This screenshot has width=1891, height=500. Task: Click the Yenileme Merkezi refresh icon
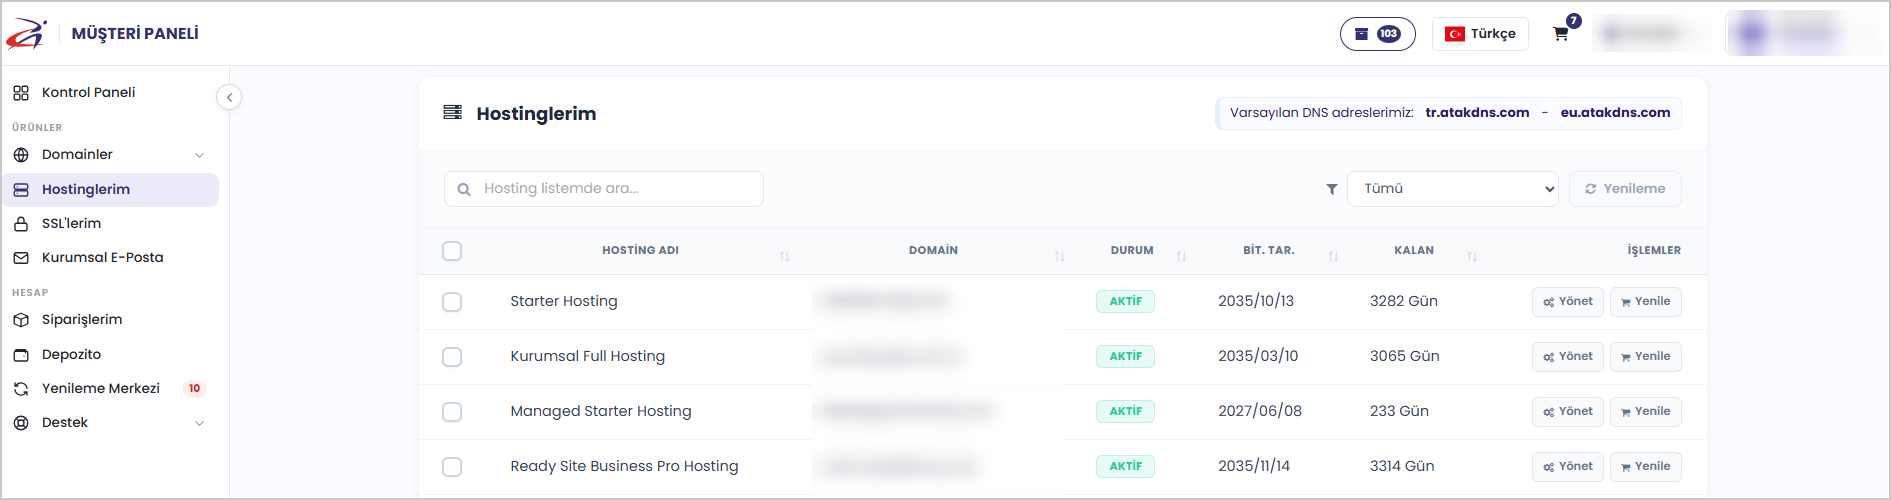[21, 389]
